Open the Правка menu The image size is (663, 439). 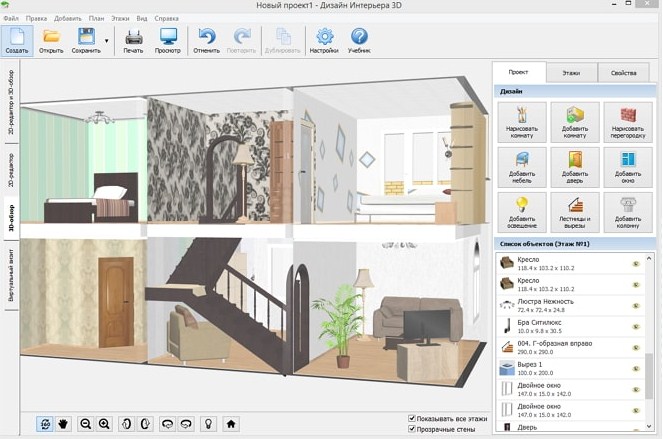click(x=36, y=19)
